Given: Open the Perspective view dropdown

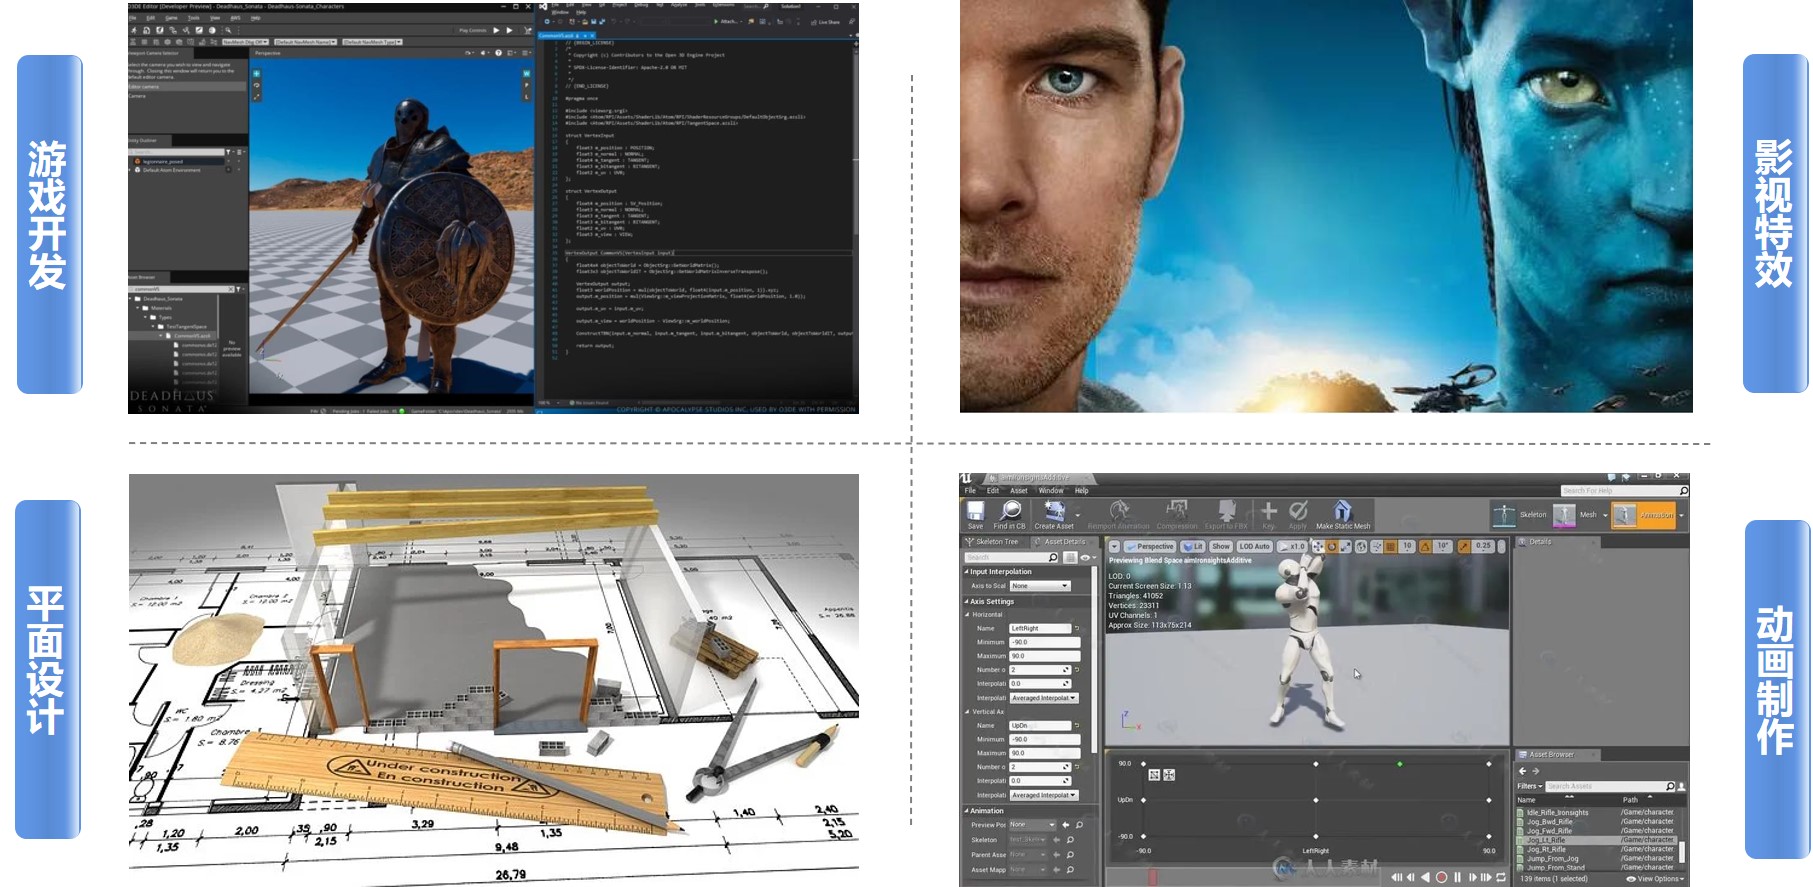Looking at the screenshot, I should [1150, 547].
